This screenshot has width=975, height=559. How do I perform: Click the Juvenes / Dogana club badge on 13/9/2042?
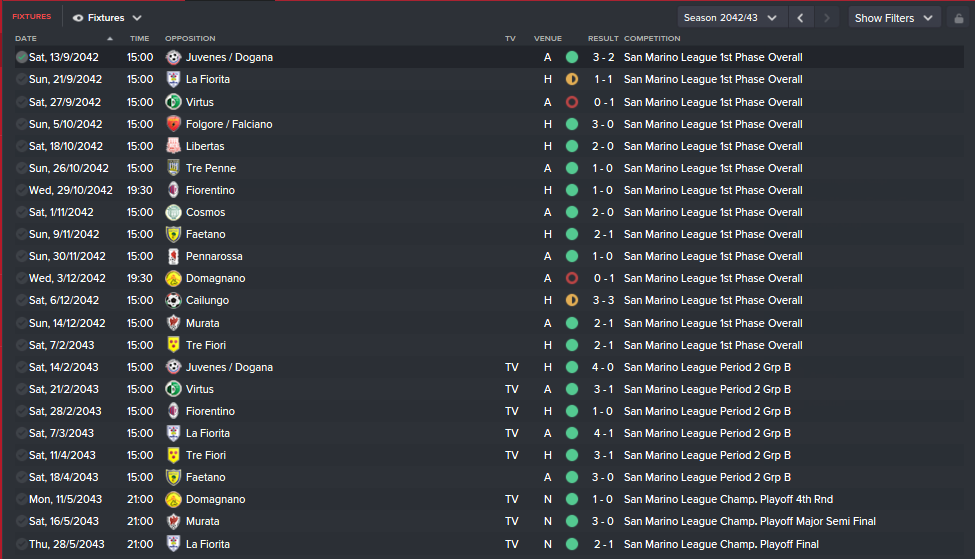pyautogui.click(x=173, y=57)
